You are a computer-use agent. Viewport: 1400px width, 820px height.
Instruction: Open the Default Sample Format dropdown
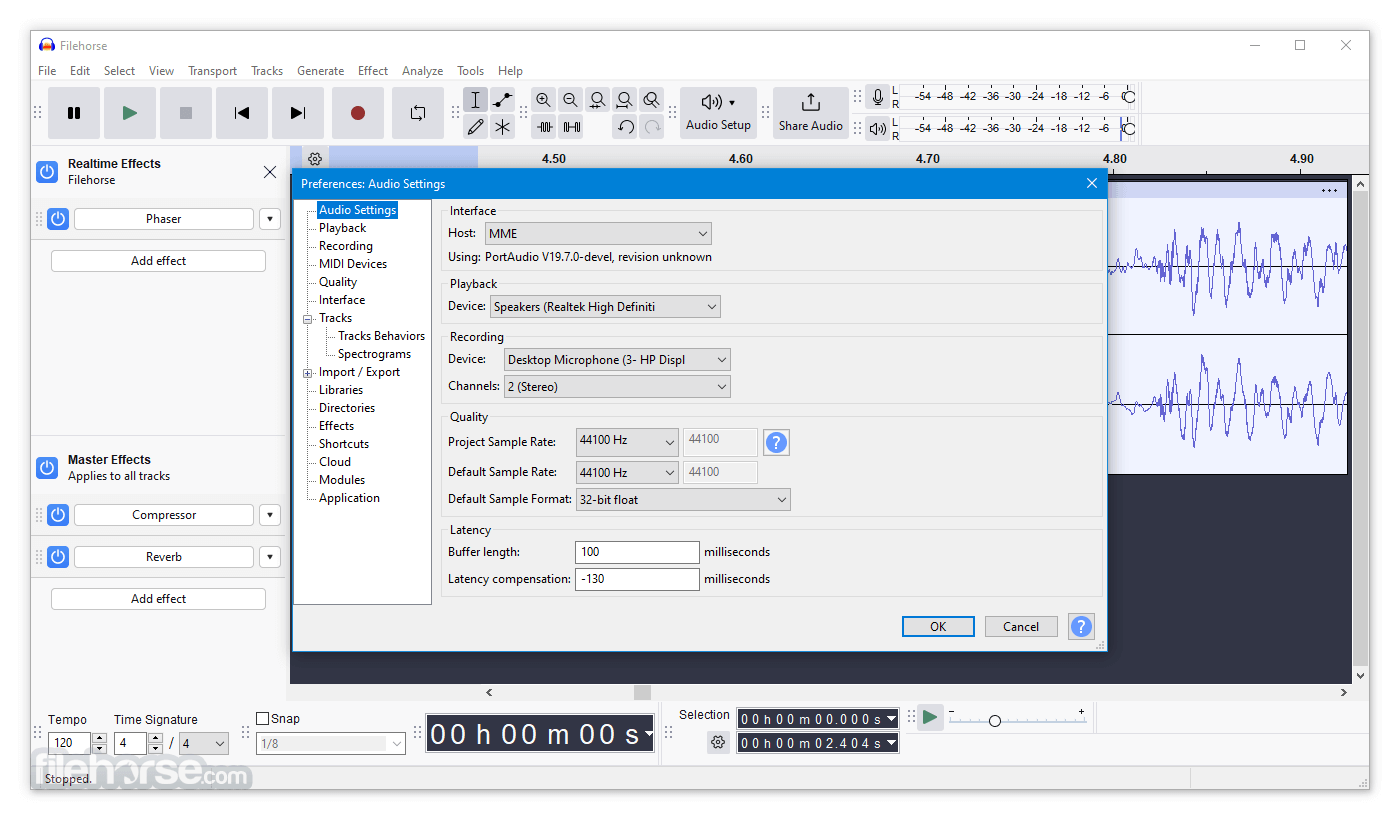684,499
